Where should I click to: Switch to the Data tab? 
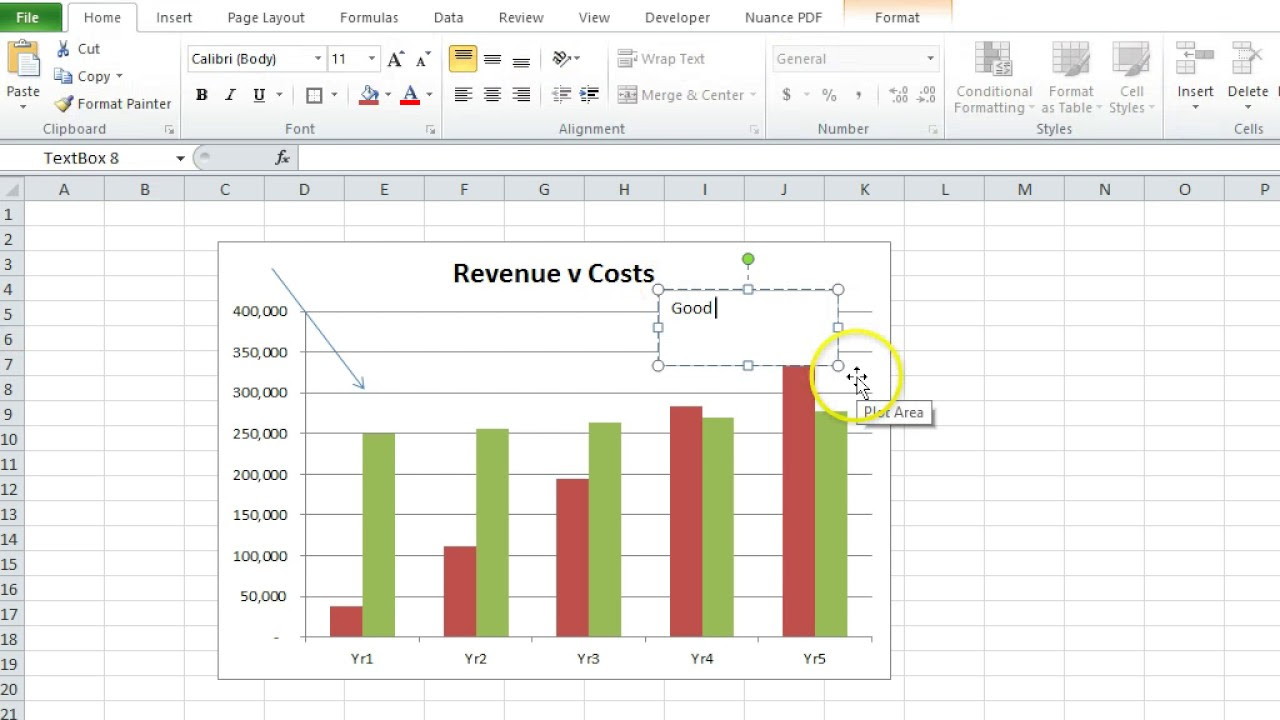click(448, 18)
